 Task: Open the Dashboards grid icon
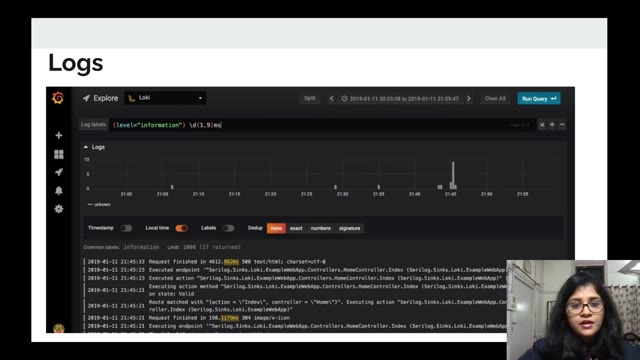pos(59,154)
